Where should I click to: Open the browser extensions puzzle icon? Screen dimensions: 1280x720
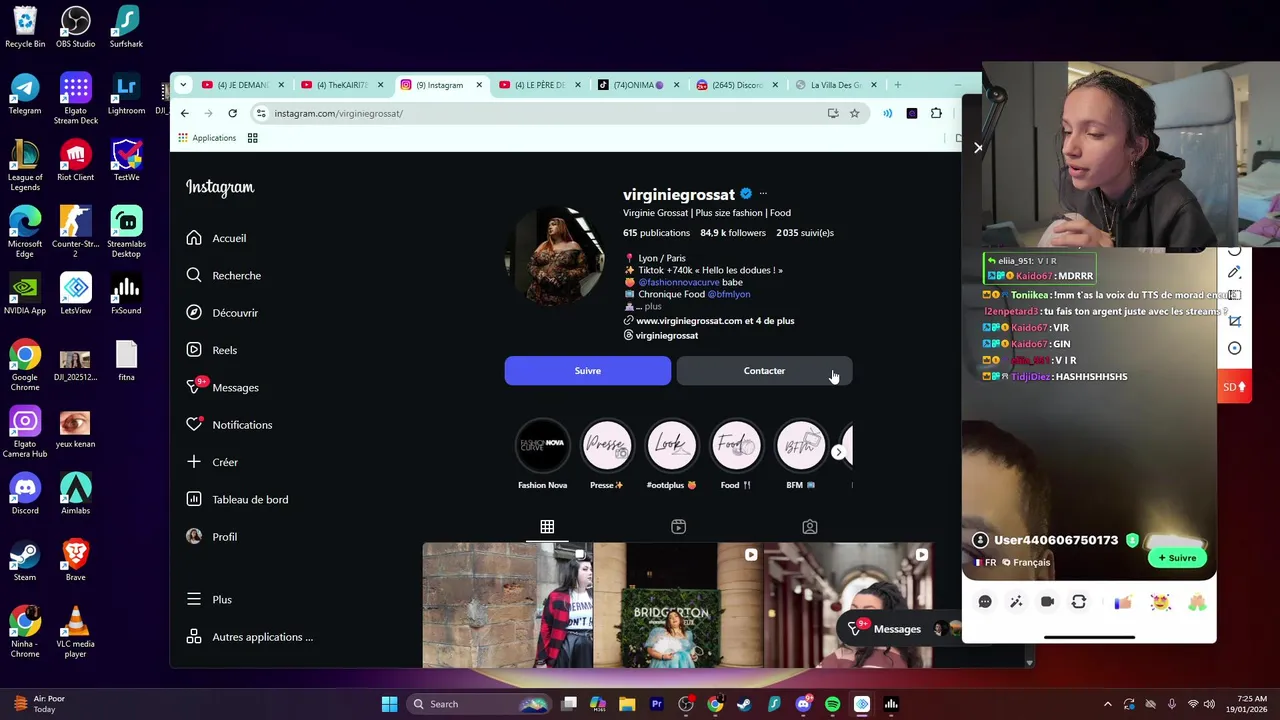point(936,113)
